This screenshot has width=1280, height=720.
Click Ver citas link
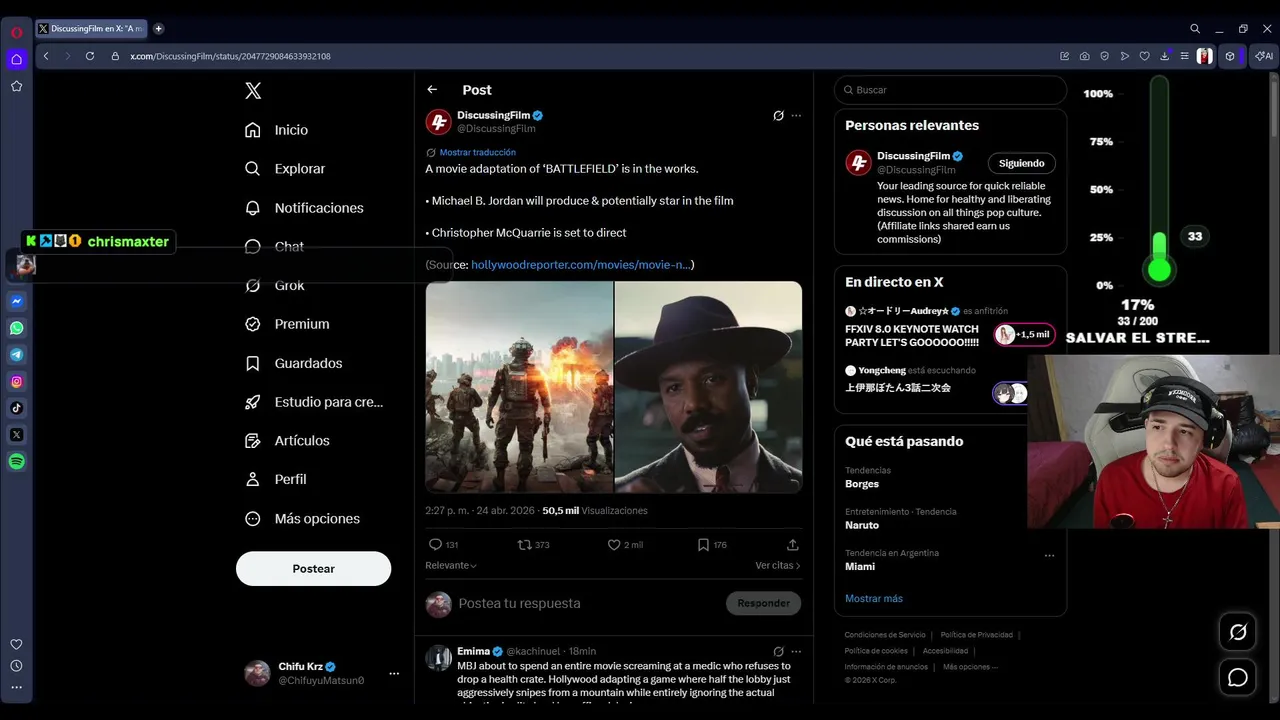pyautogui.click(x=778, y=565)
